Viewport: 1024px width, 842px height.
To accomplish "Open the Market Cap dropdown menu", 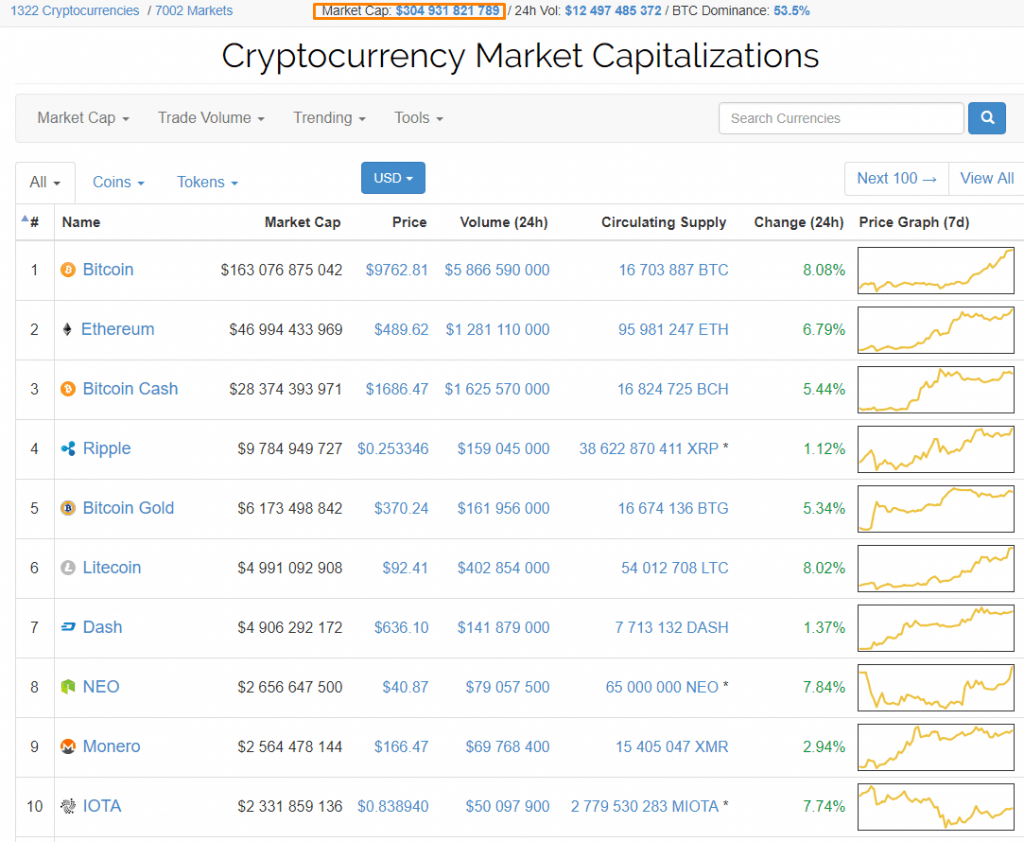I will (83, 118).
